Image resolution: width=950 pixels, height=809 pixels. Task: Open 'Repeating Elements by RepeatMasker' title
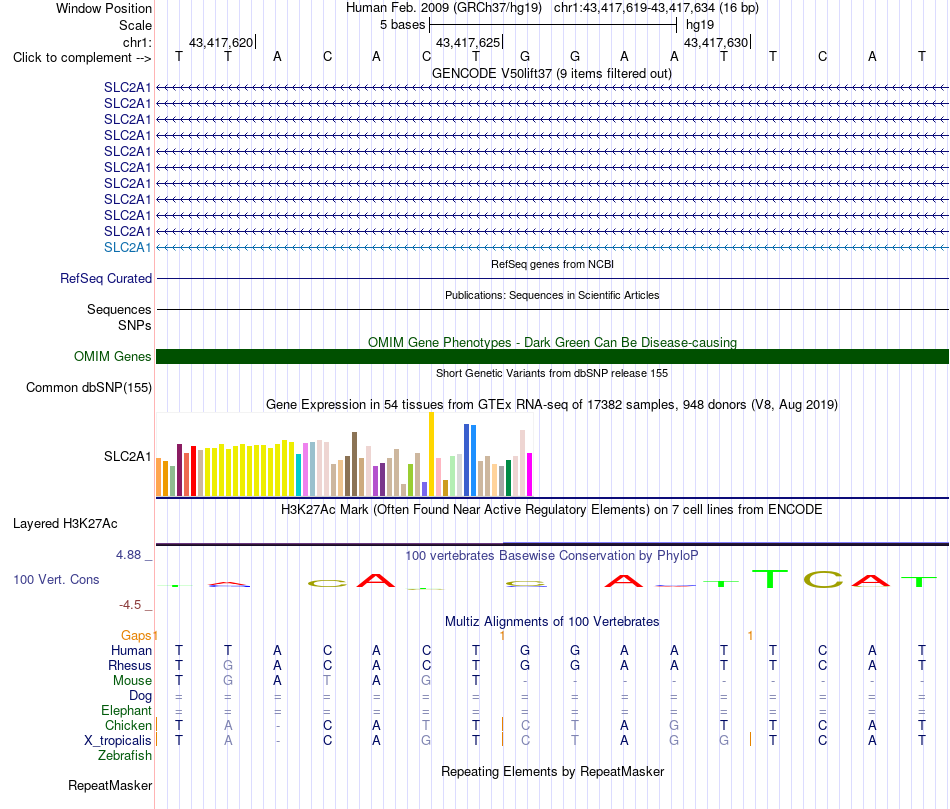[x=553, y=771]
